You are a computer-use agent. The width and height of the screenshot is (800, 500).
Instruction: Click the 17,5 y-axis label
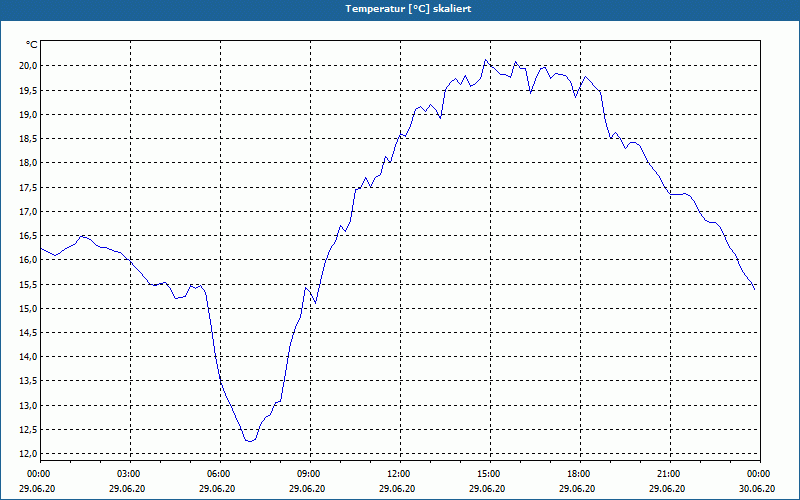click(29, 187)
